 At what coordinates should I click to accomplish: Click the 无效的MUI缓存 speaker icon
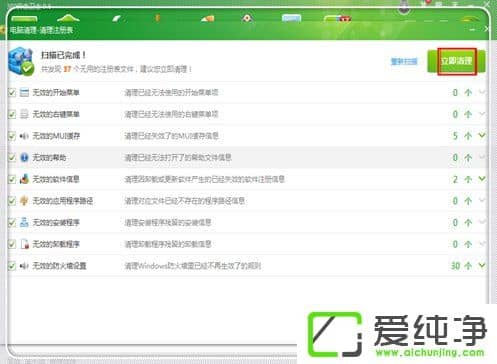point(24,136)
